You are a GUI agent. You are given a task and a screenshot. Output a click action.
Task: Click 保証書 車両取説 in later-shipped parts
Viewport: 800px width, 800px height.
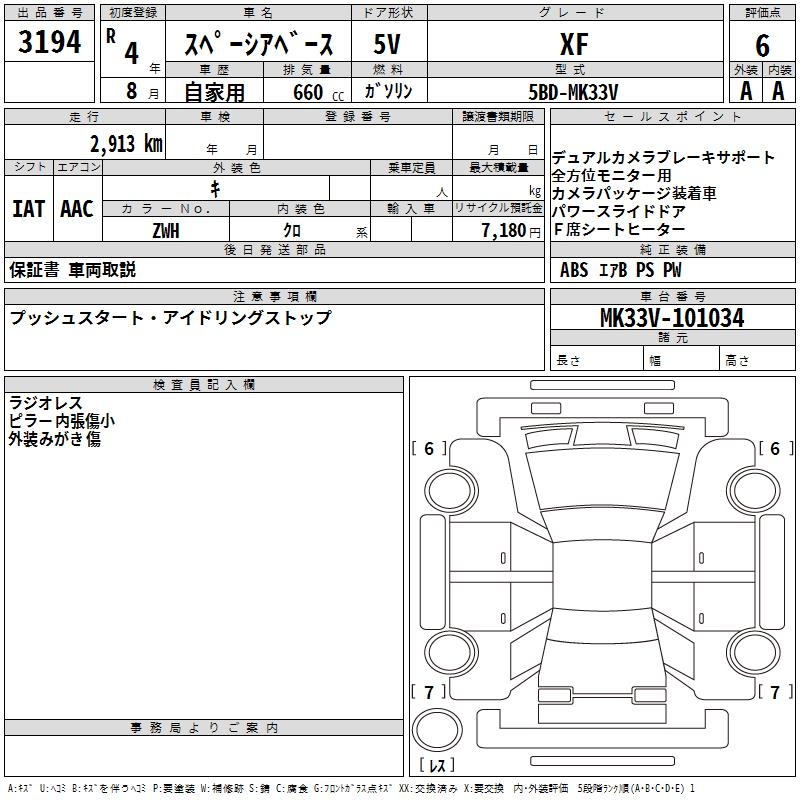pyautogui.click(x=72, y=270)
